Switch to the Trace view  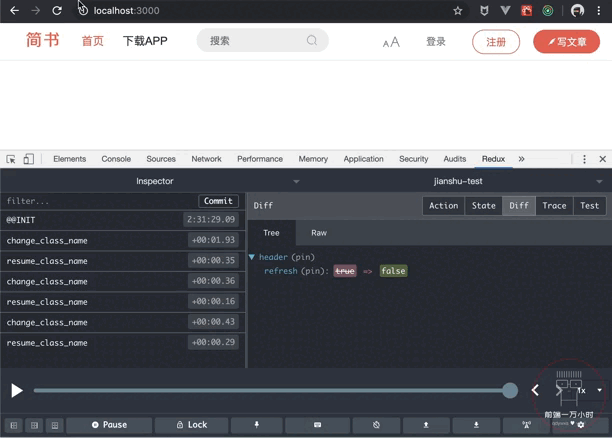(554, 206)
